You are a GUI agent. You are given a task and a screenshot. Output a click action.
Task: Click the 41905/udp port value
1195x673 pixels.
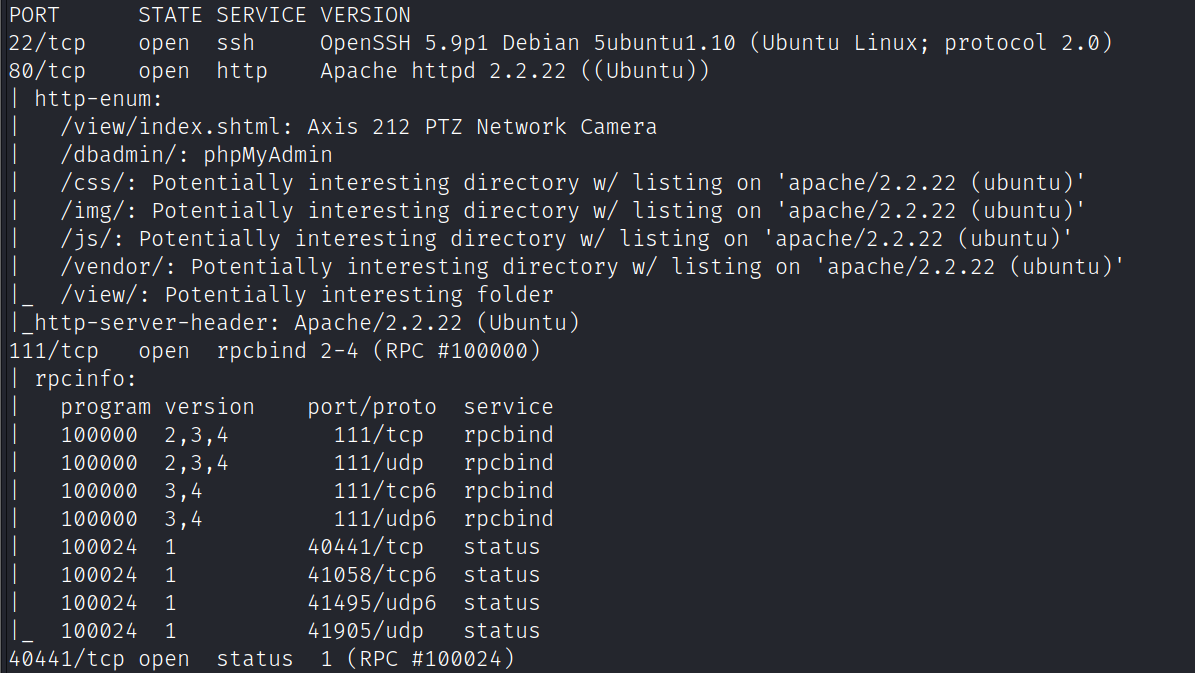pos(365,631)
